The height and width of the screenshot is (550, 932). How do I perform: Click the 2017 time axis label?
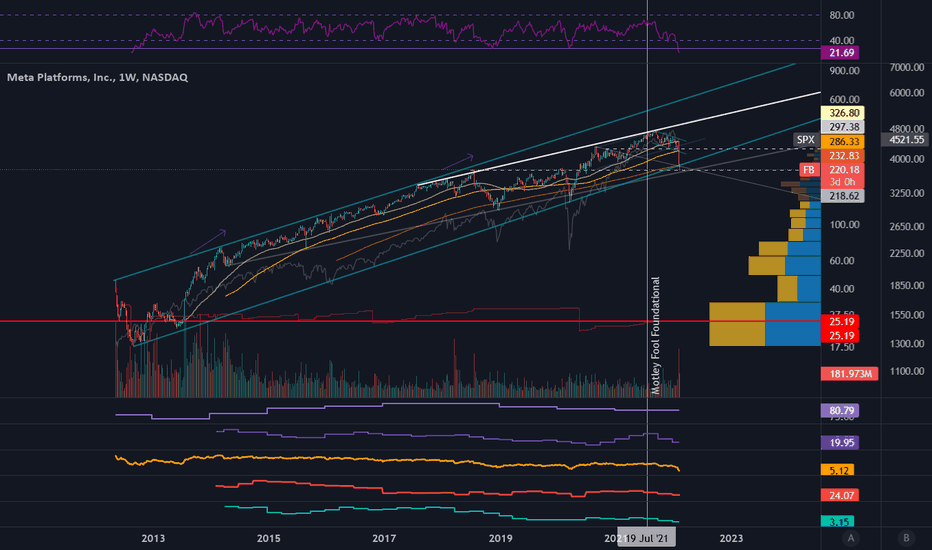pyautogui.click(x=384, y=538)
